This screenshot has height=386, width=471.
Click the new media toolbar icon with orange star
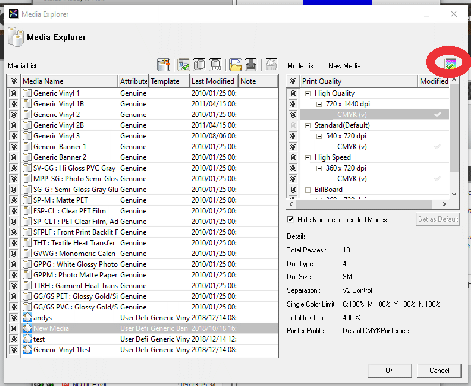(164, 64)
